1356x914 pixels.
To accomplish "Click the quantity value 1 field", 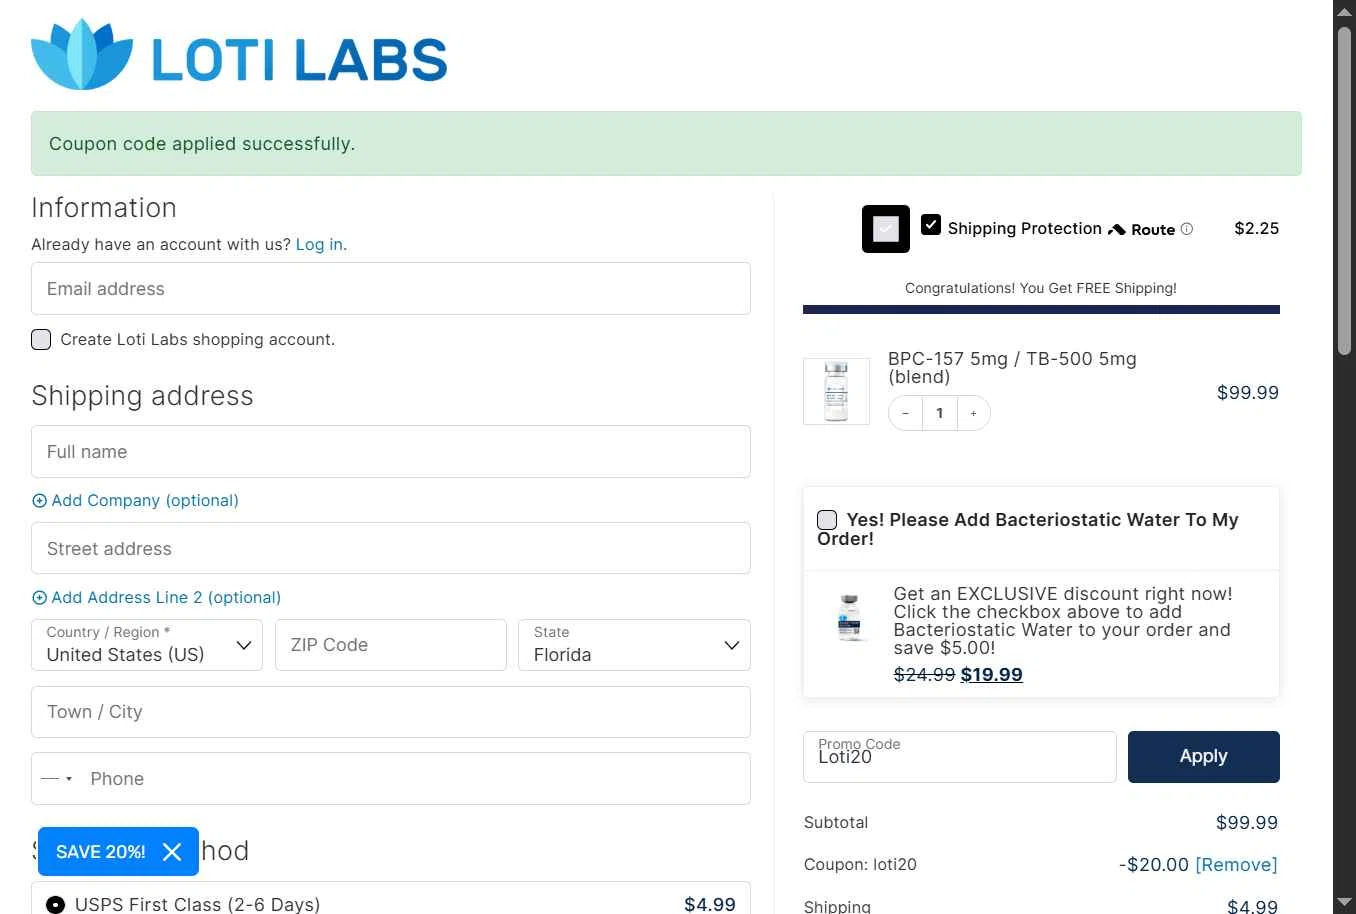I will (x=940, y=413).
